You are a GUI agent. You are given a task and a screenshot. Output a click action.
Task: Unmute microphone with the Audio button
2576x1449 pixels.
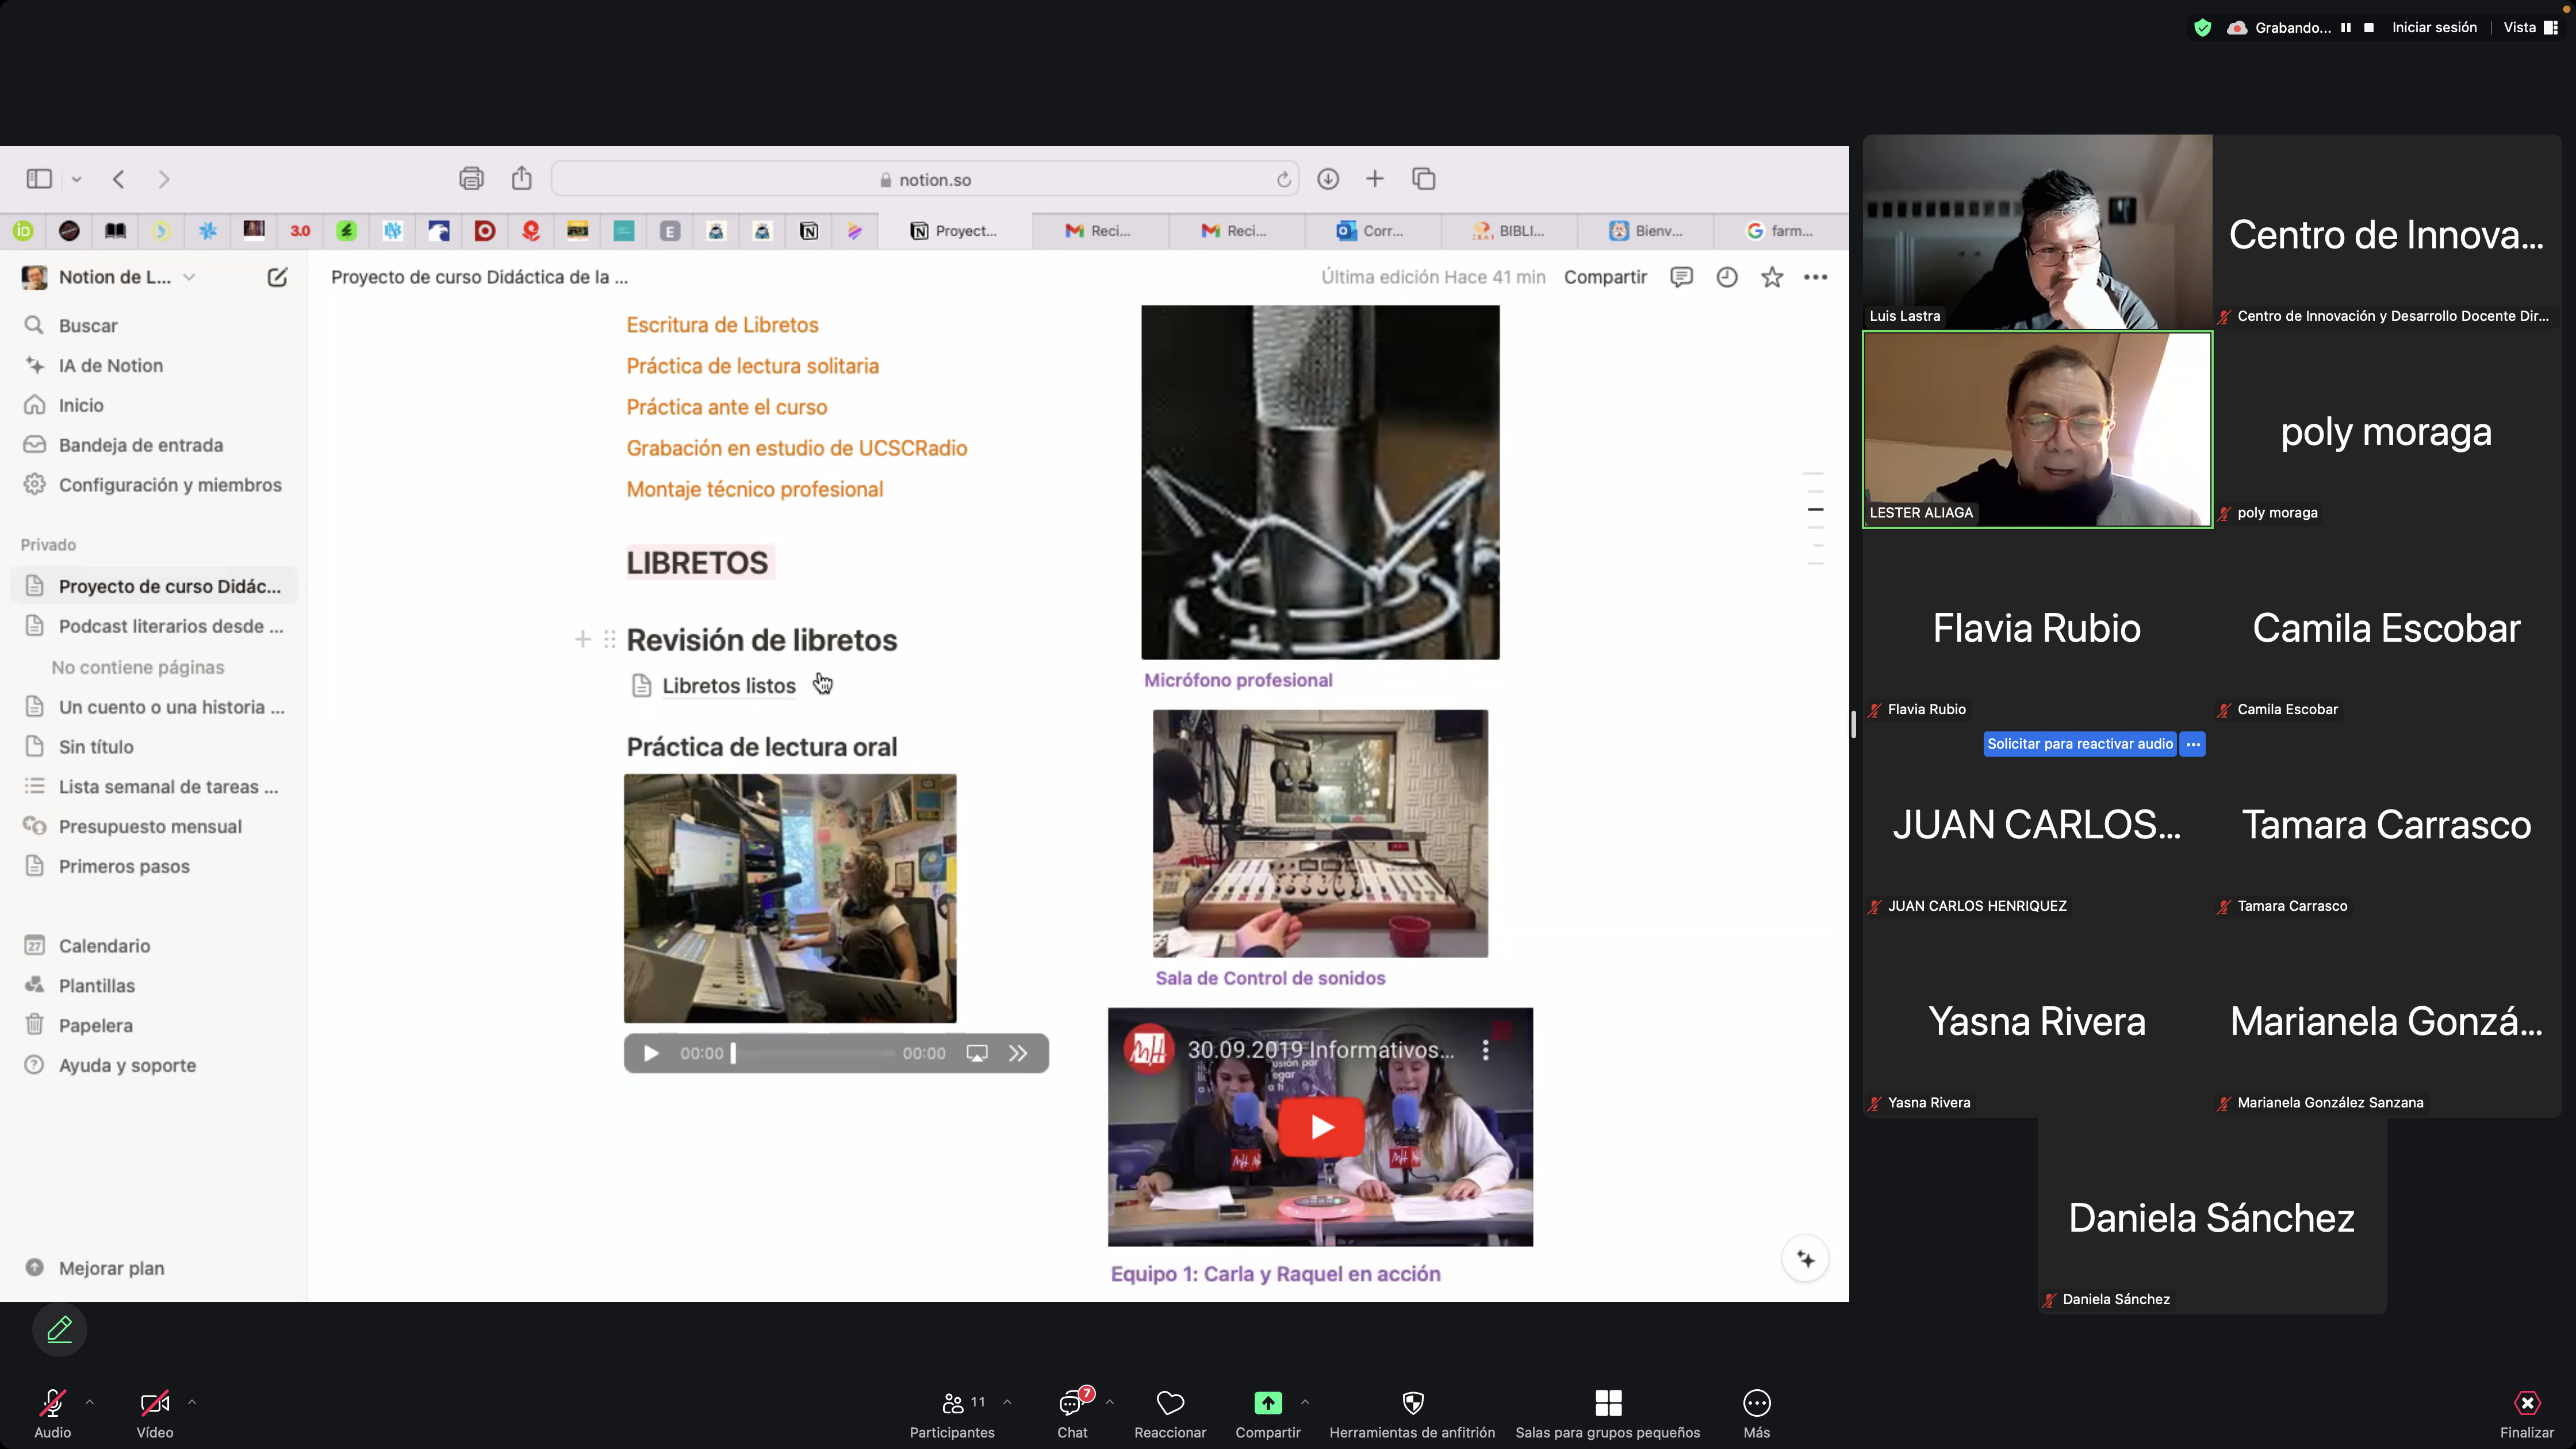coord(53,1413)
